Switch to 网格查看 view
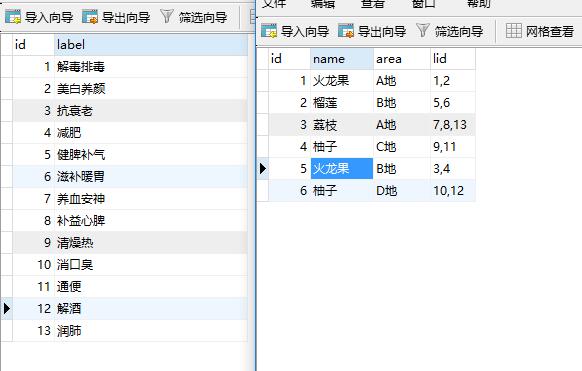 click(540, 31)
